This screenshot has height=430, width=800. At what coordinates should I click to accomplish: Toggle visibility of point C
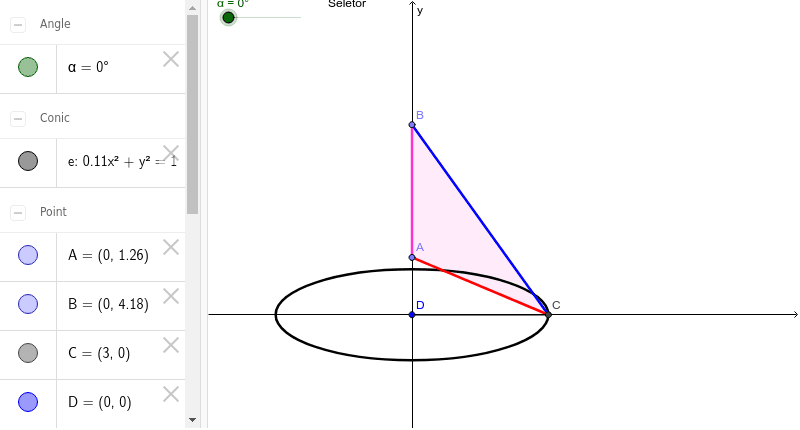point(28,352)
